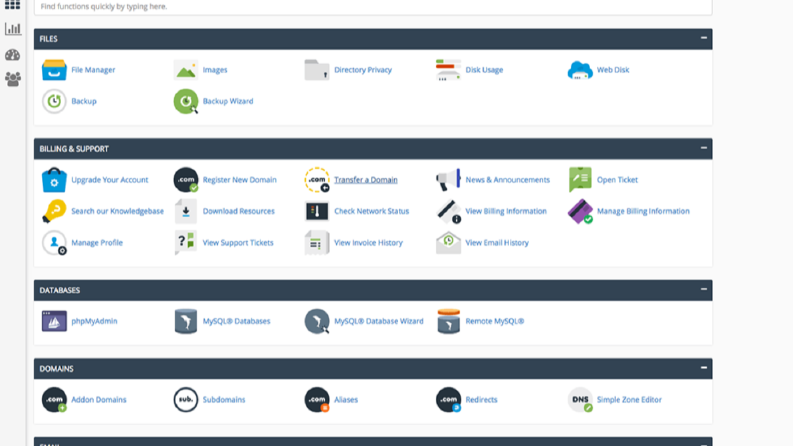Screen dimensions: 793x446
Task: Open the Subdomains link
Action: pyautogui.click(x=224, y=399)
